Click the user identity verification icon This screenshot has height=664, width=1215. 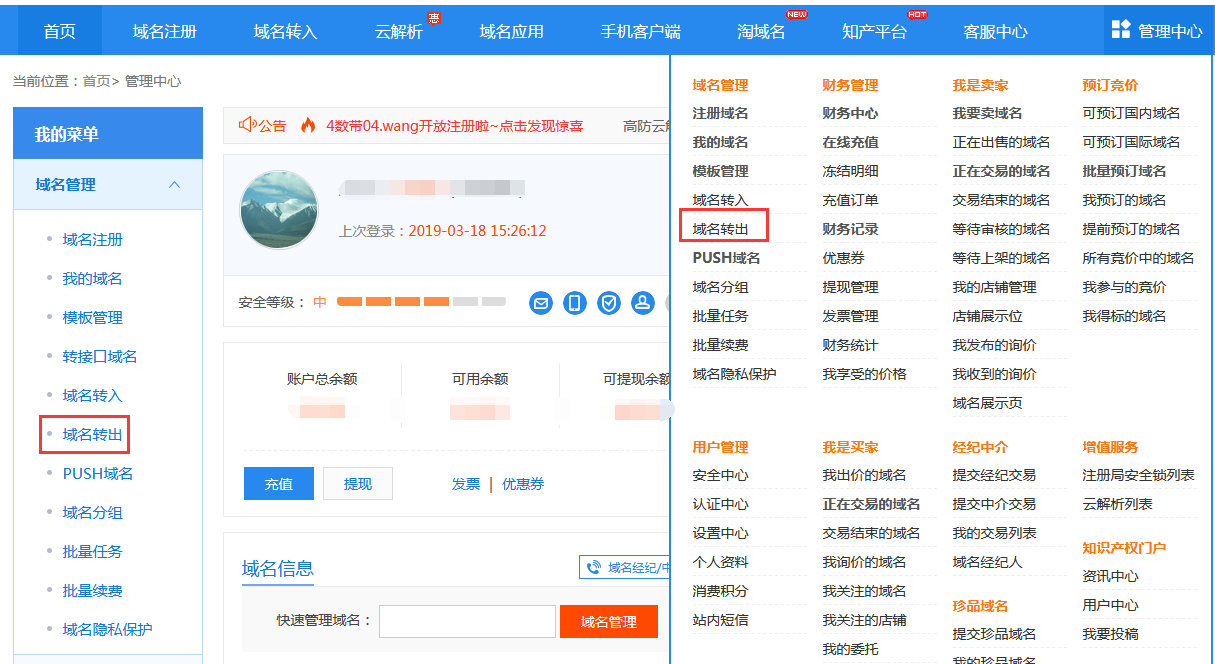click(x=642, y=303)
